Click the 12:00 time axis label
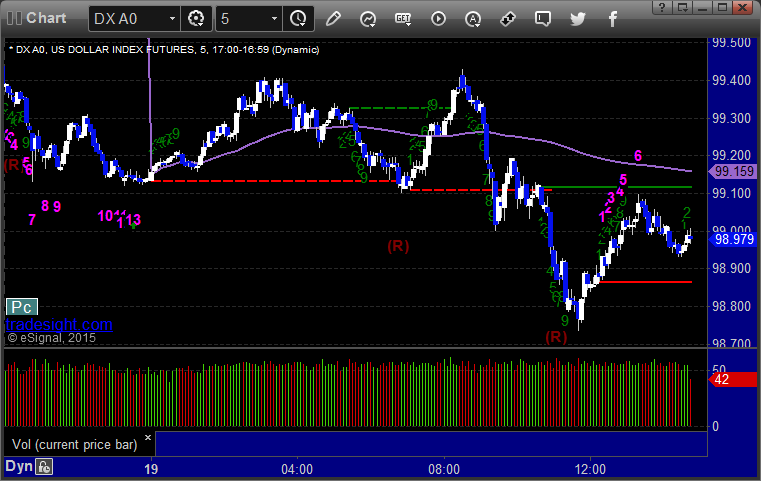The image size is (761, 481). 590,469
